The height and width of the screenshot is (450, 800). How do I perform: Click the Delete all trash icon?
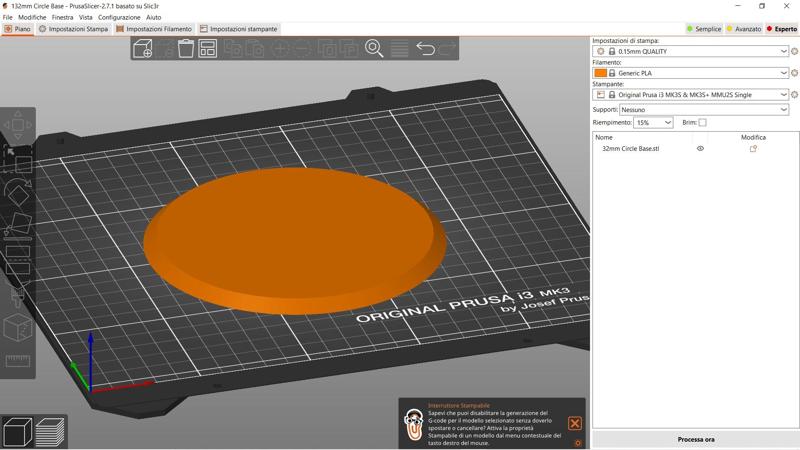(x=186, y=49)
